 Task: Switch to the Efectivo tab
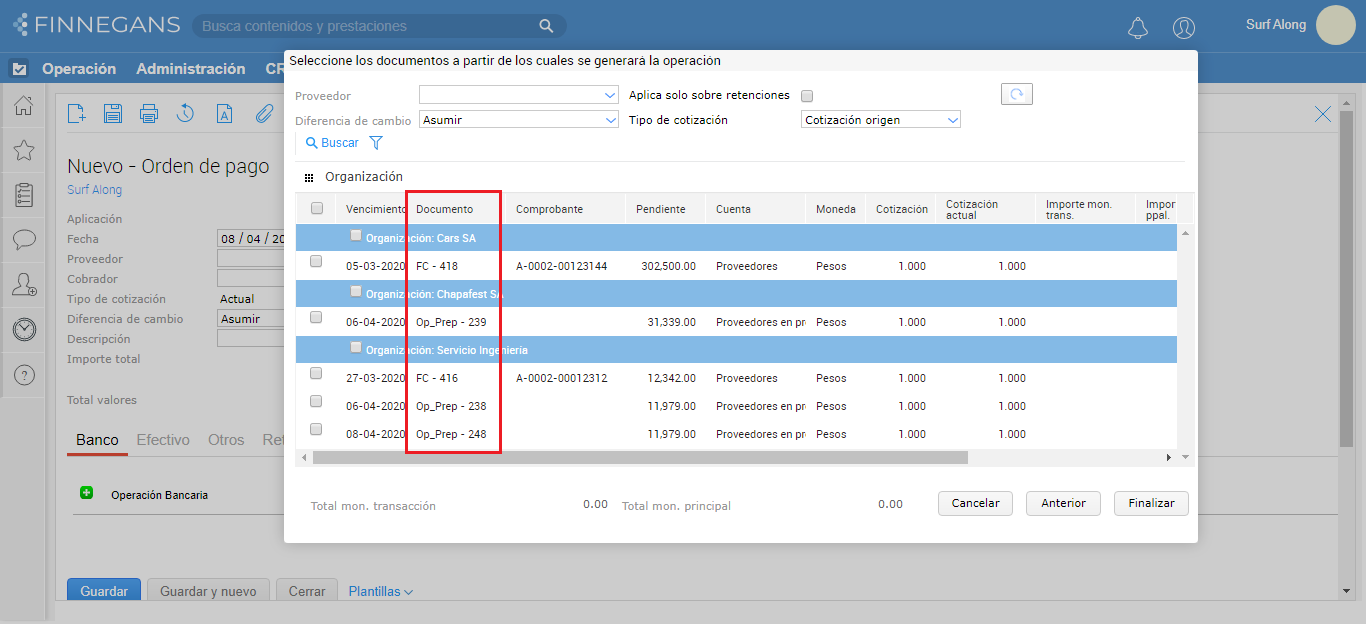pos(163,440)
